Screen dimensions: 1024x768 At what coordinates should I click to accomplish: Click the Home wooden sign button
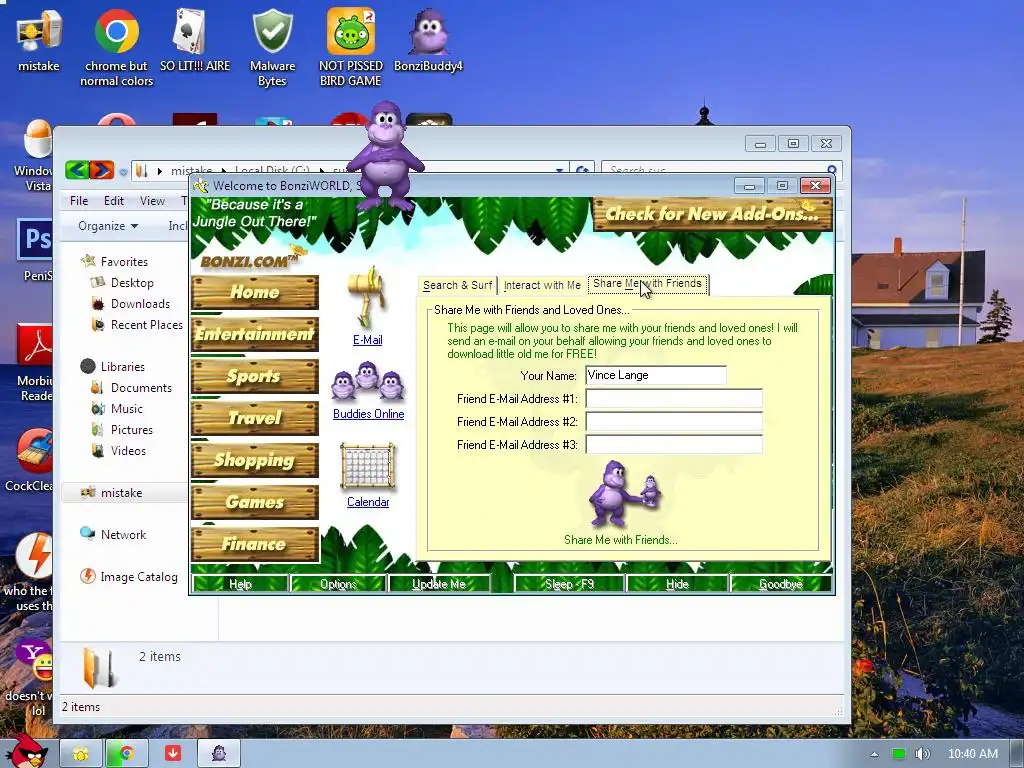click(x=255, y=291)
